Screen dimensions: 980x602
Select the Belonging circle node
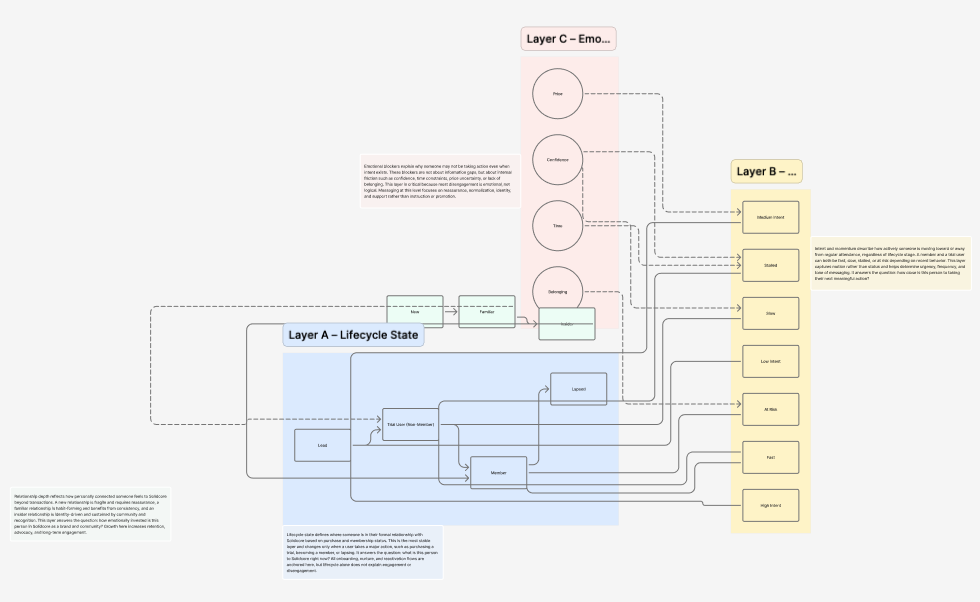[558, 292]
